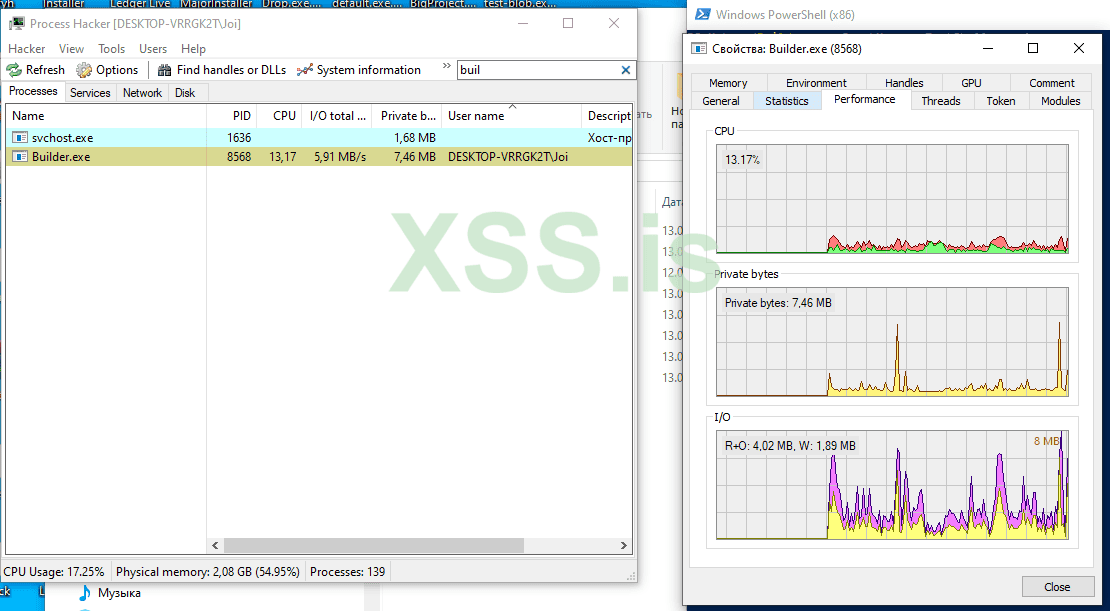
Task: Open the Memory tab in properties
Action: coord(728,83)
